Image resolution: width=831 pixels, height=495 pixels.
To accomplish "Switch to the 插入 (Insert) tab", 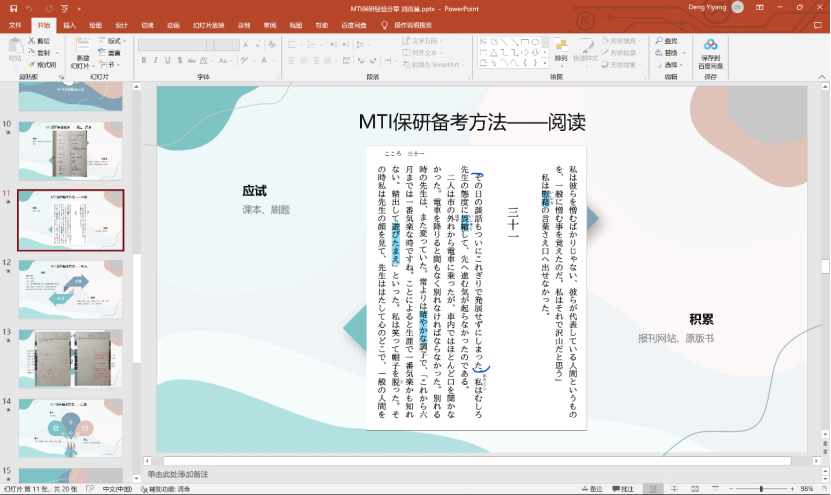I will 69,25.
